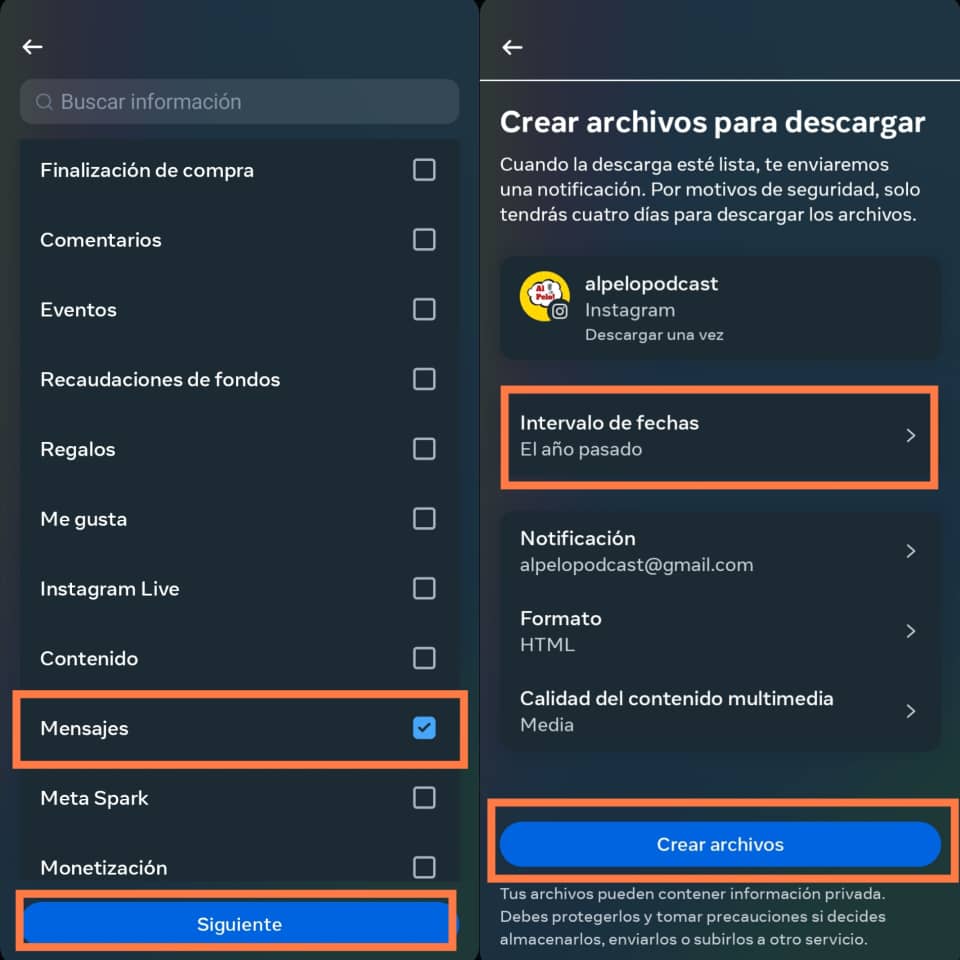The image size is (960, 960).
Task: Select the Eventos list item
Action: pos(239,309)
